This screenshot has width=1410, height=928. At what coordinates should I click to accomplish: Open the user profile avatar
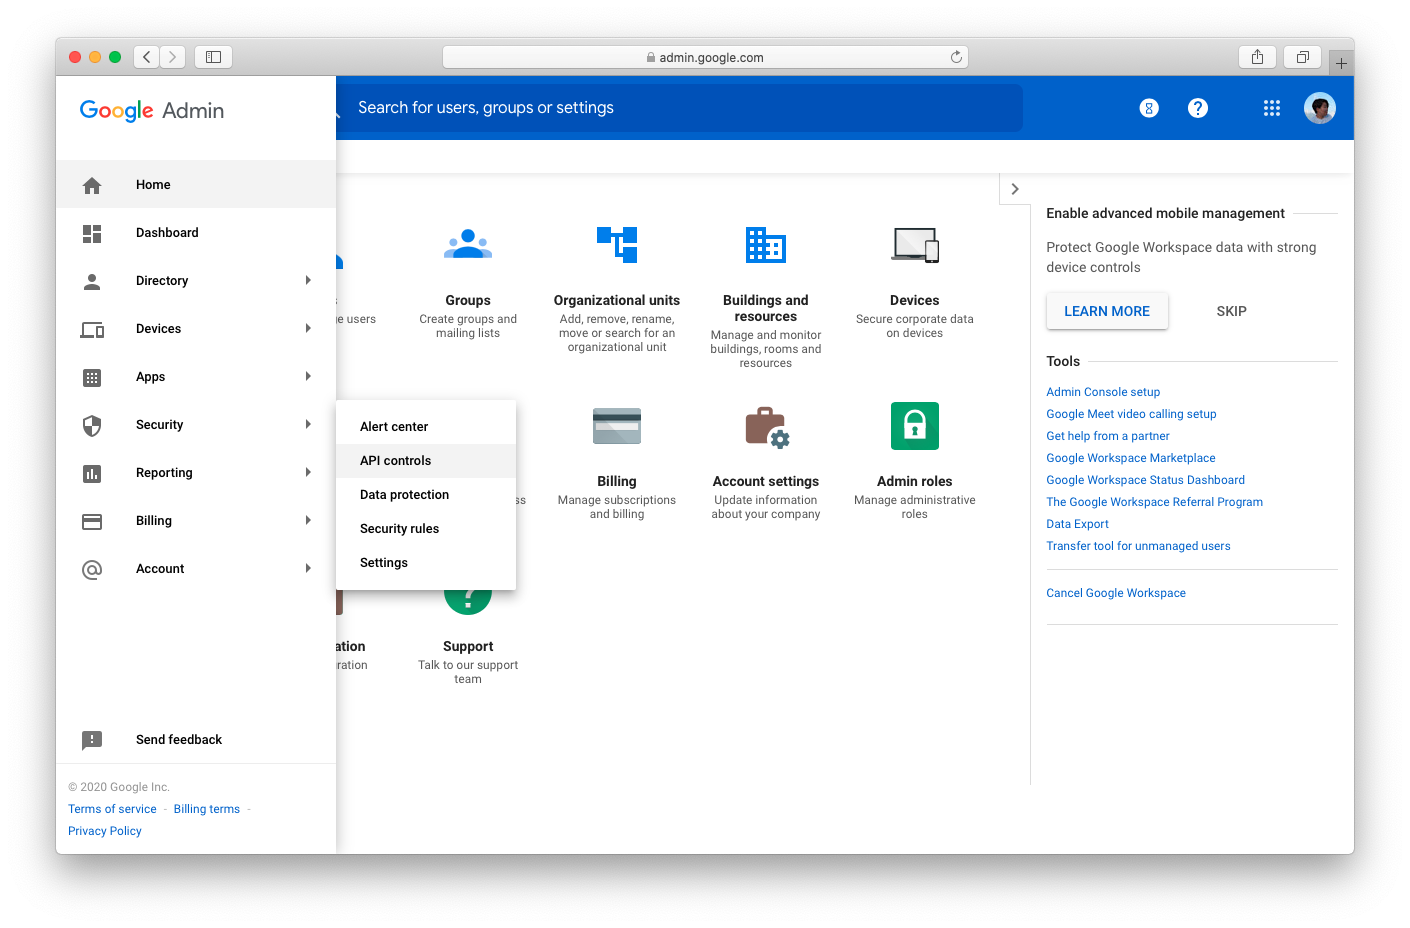pyautogui.click(x=1320, y=108)
